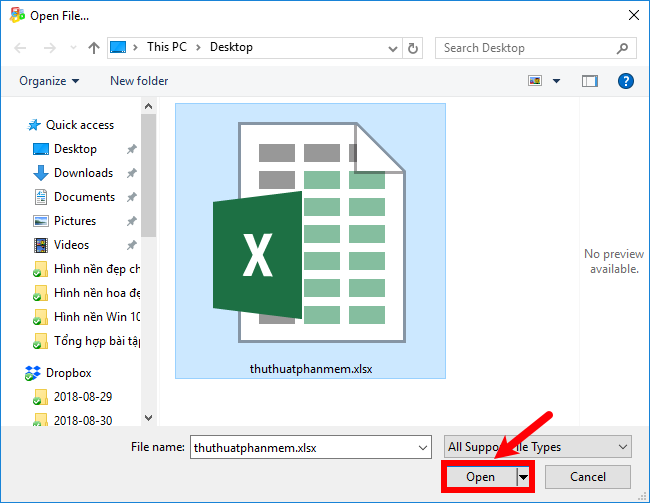Screen dimensions: 650x503
Task: Open the Organize menu
Action: coord(49,81)
